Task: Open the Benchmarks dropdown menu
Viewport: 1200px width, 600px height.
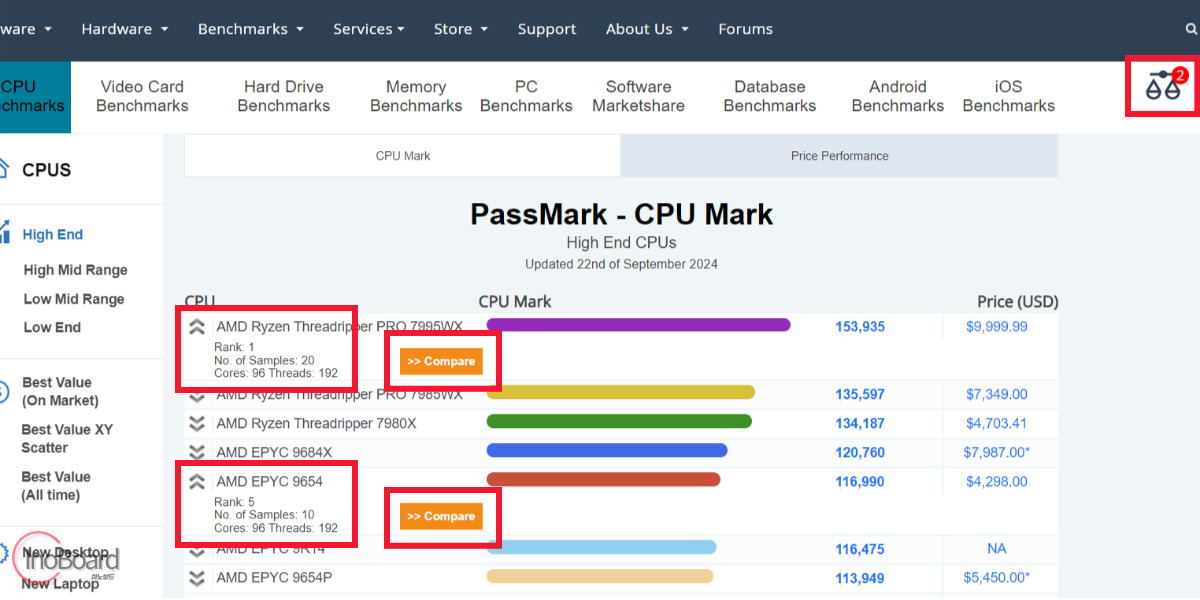Action: click(x=250, y=29)
